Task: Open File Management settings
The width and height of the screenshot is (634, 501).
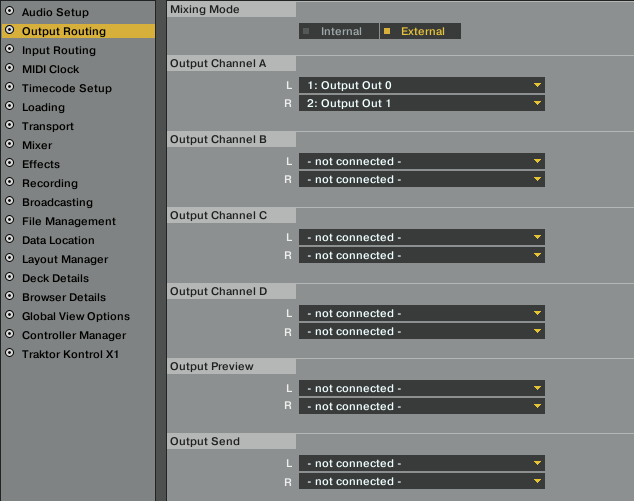Action: click(x=68, y=221)
